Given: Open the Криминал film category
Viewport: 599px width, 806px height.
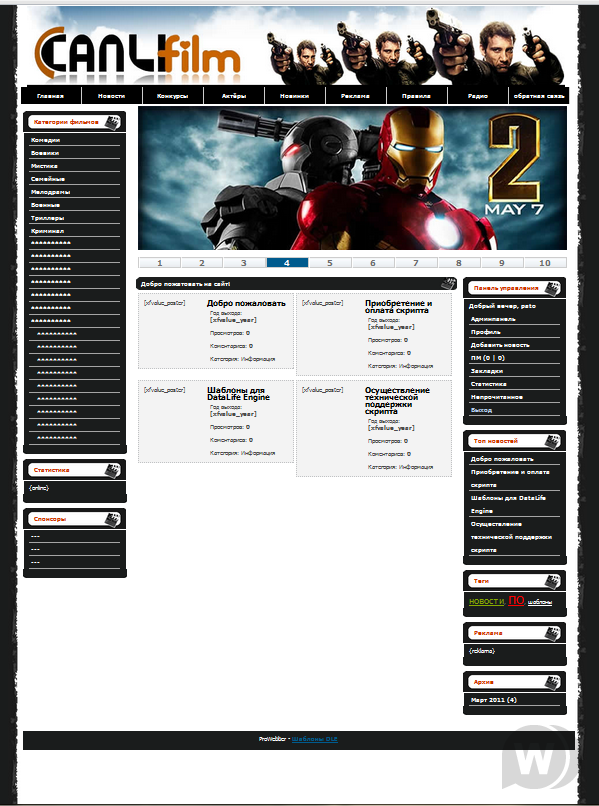Looking at the screenshot, I should pyautogui.click(x=47, y=231).
